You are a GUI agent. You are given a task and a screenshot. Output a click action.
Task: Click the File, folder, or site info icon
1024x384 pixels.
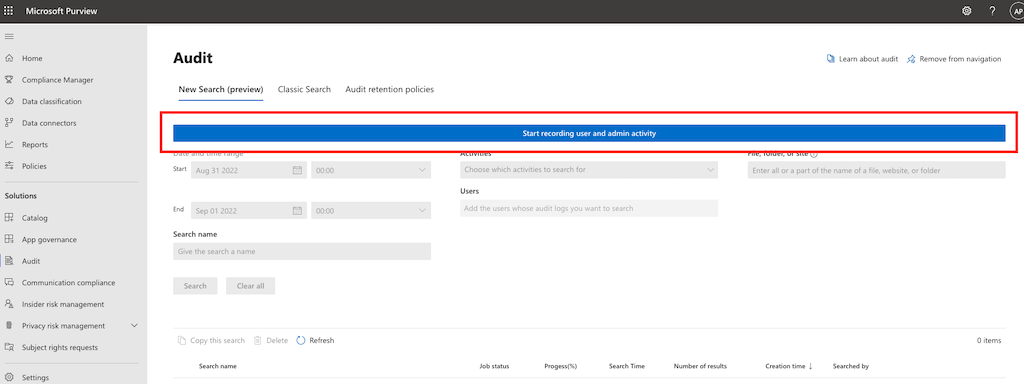point(814,154)
